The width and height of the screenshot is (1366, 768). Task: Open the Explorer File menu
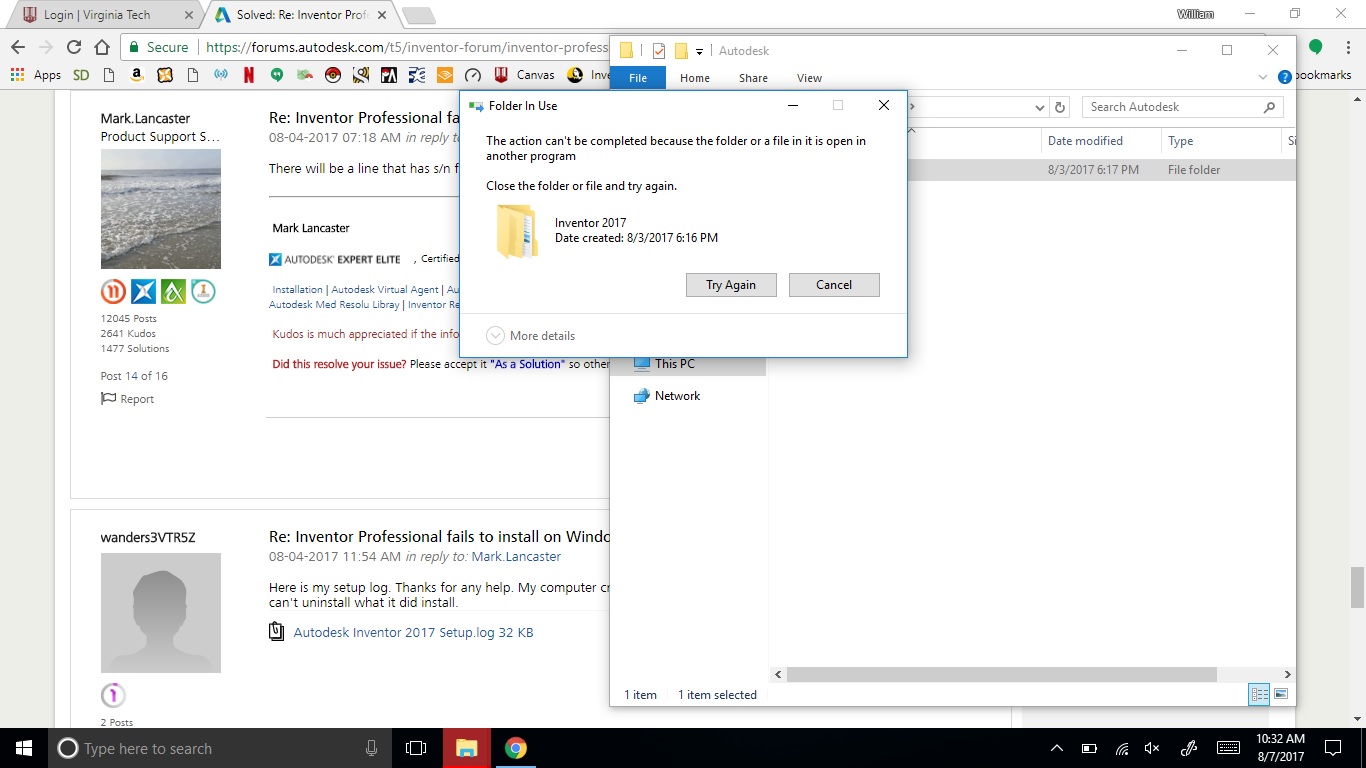tap(638, 78)
